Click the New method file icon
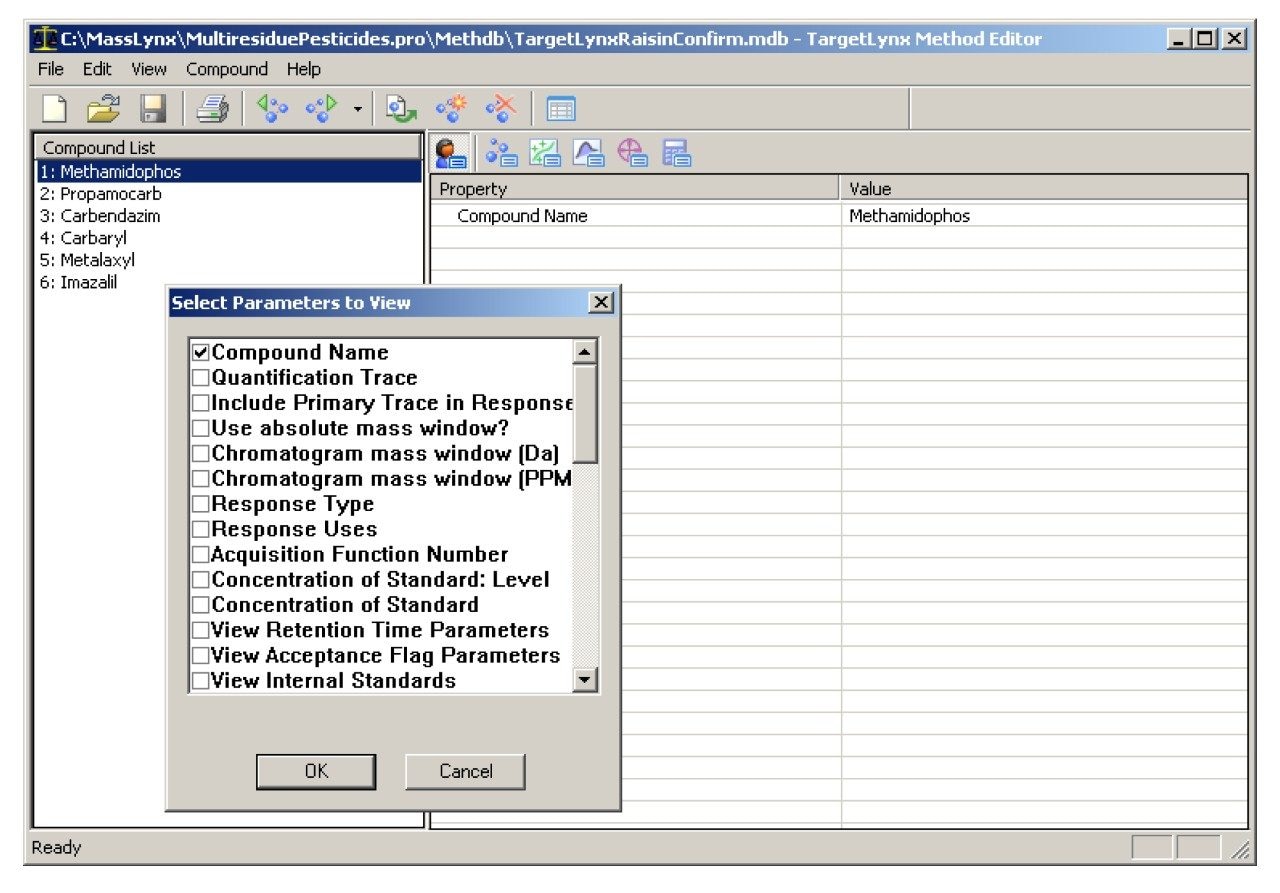 point(56,109)
